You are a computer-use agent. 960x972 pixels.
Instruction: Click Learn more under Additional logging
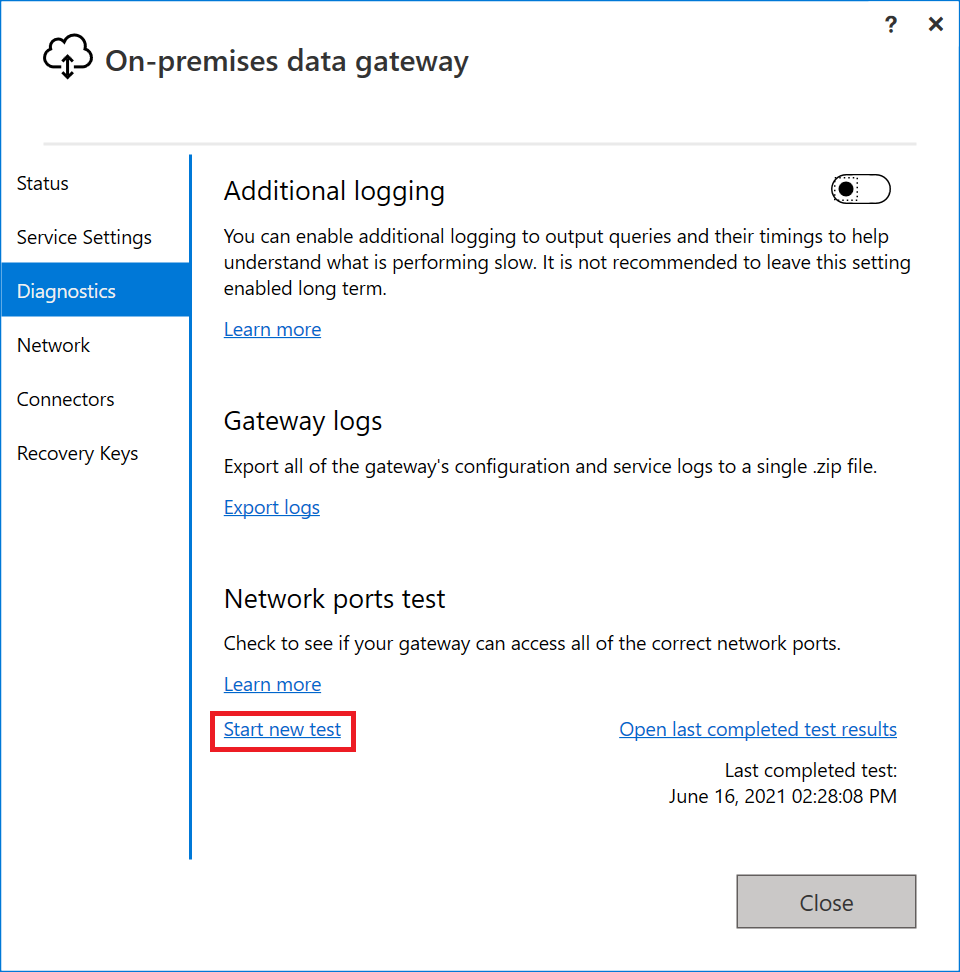coord(272,329)
